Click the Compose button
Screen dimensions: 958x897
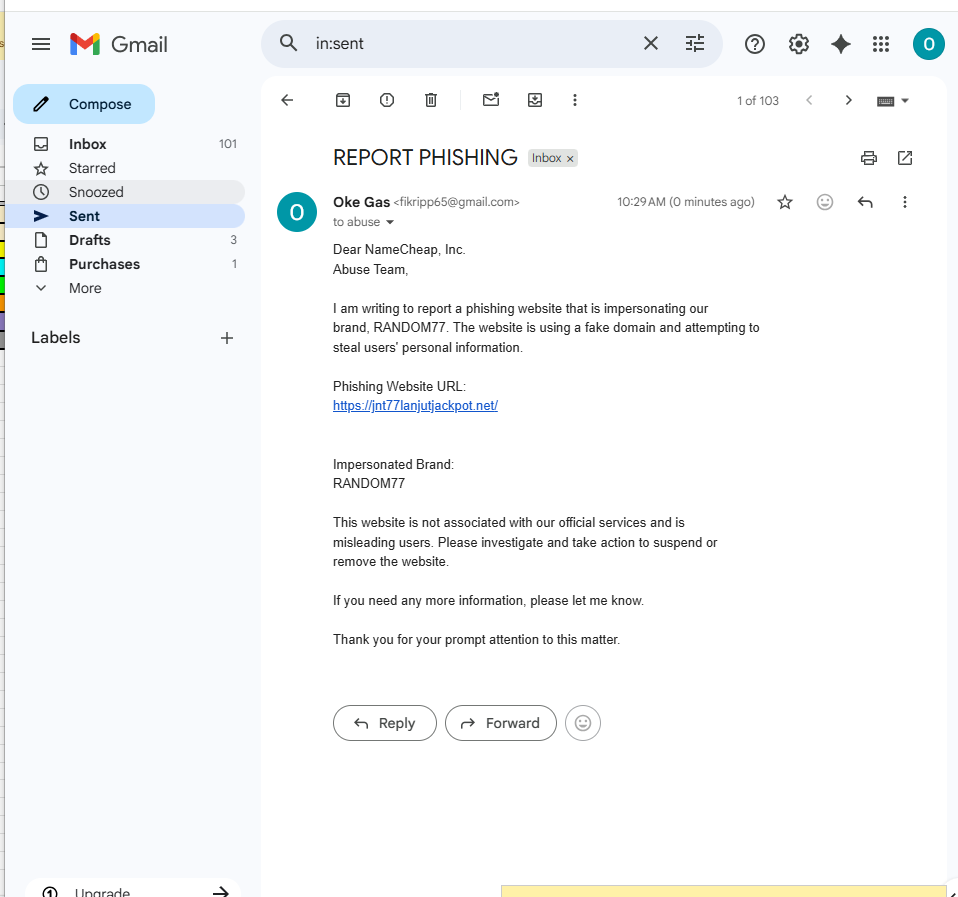(84, 104)
